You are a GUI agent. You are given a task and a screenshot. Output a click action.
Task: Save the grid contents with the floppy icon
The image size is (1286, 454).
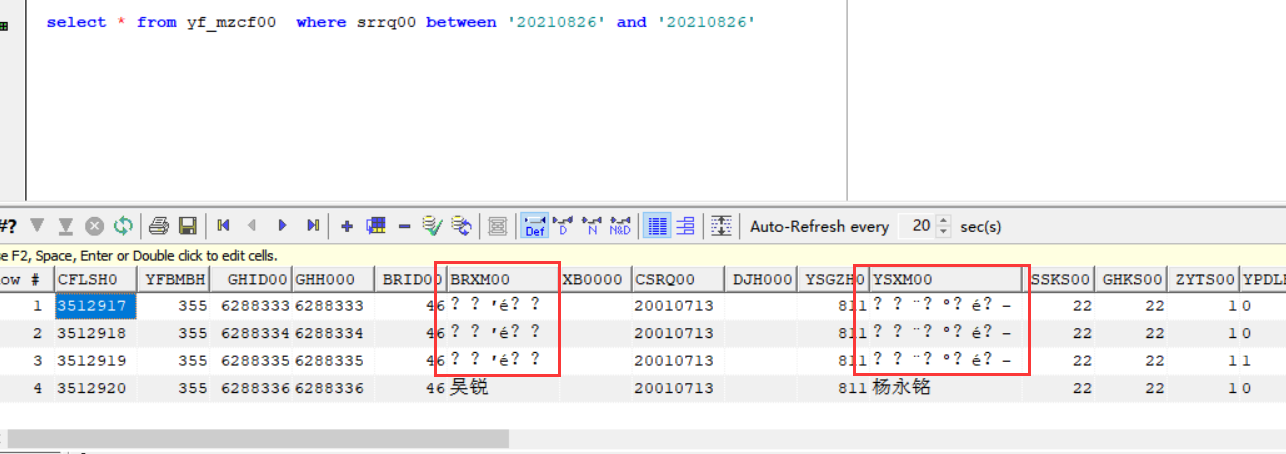[x=187, y=225]
